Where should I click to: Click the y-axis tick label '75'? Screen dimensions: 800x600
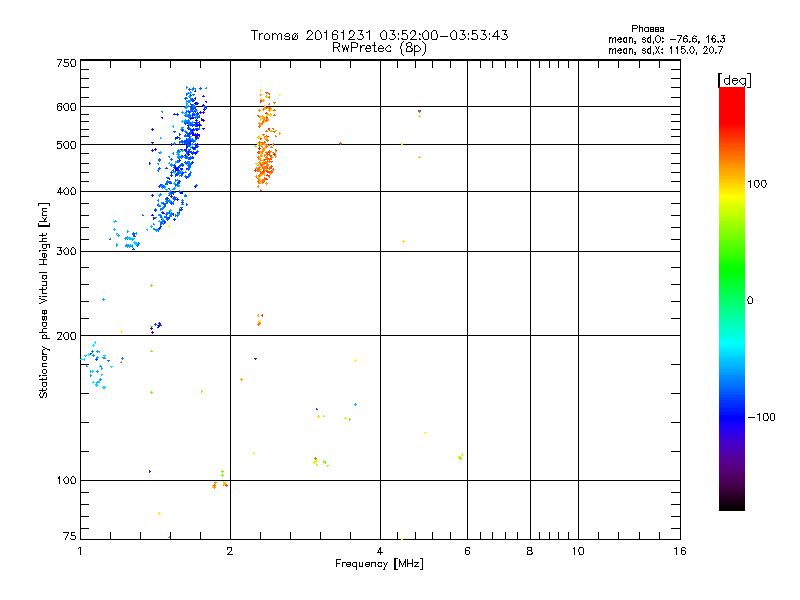[x=70, y=536]
